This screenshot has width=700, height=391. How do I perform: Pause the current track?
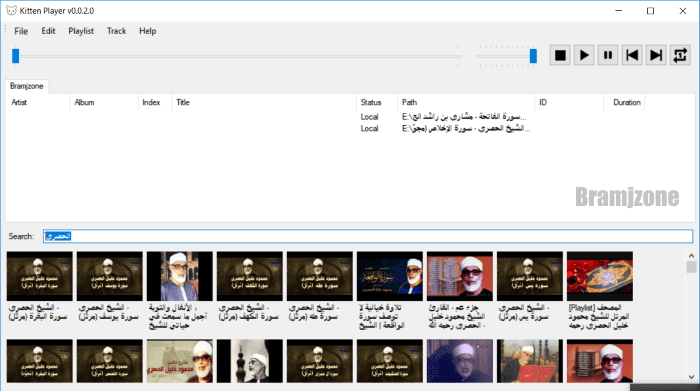[608, 55]
